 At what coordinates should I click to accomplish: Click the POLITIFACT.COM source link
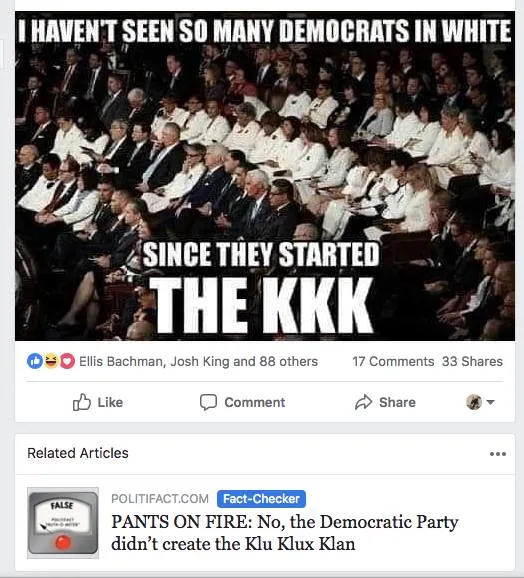160,499
